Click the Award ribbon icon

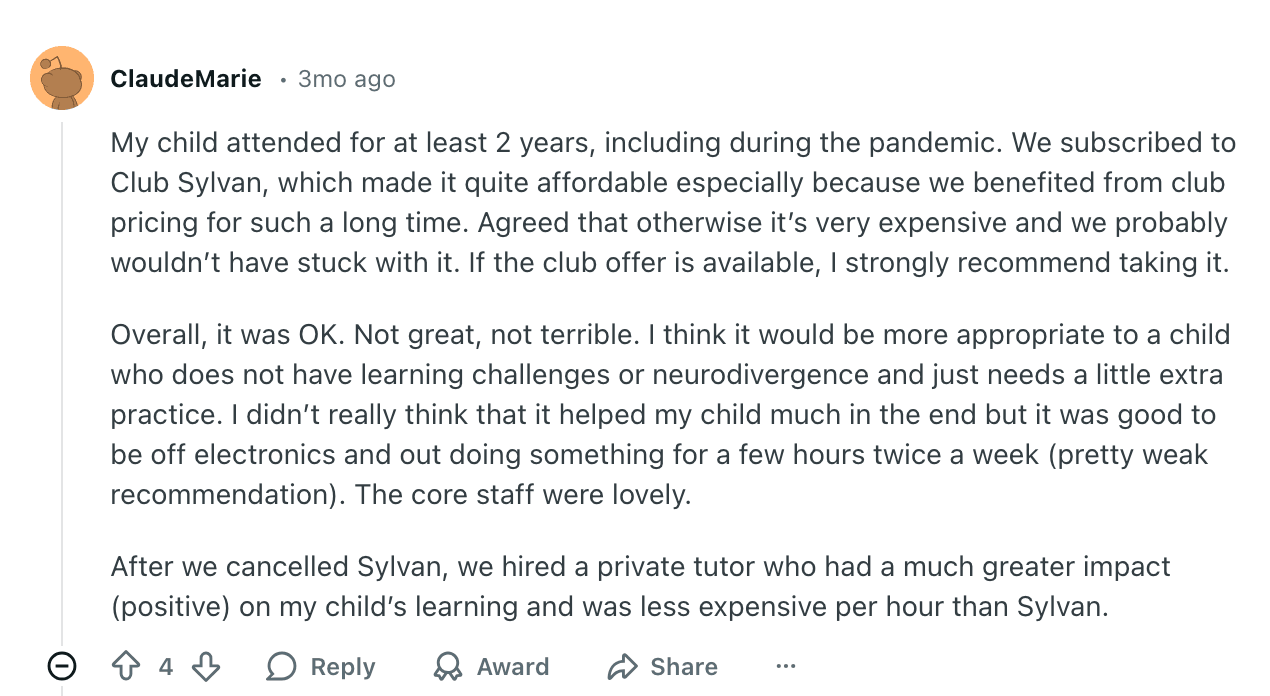pyautogui.click(x=448, y=666)
